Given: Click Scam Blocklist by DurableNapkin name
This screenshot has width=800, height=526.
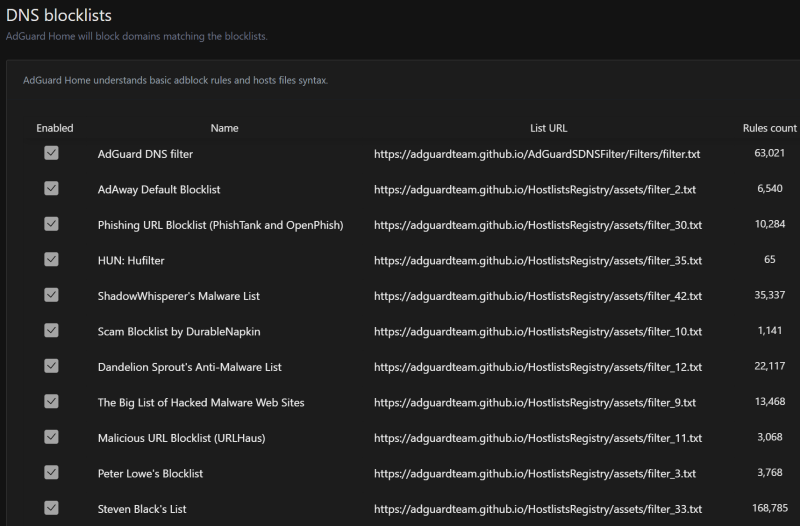Looking at the screenshot, I should tap(179, 332).
